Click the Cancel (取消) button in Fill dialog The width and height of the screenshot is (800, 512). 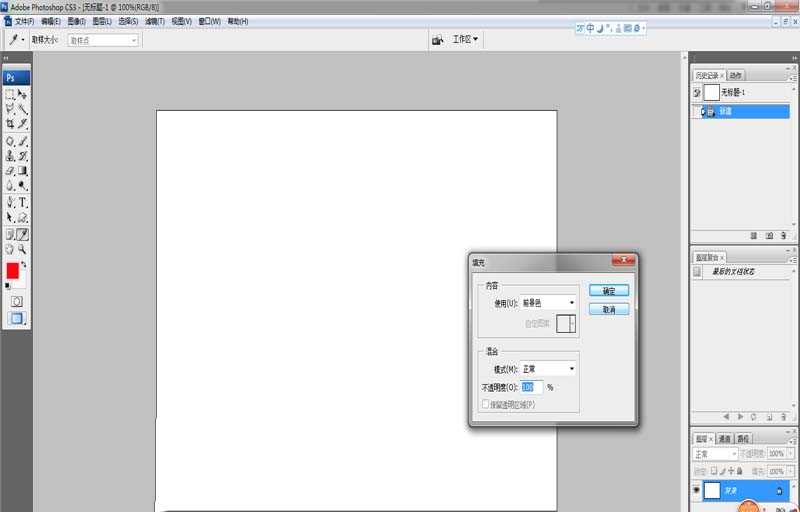pos(609,310)
